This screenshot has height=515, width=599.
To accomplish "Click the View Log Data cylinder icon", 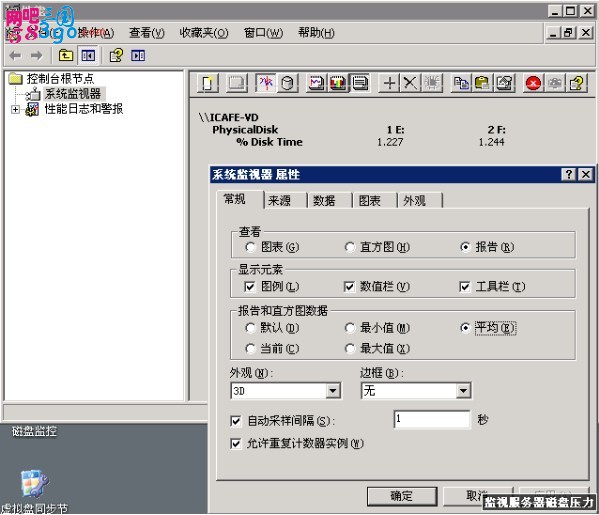I will 287,83.
